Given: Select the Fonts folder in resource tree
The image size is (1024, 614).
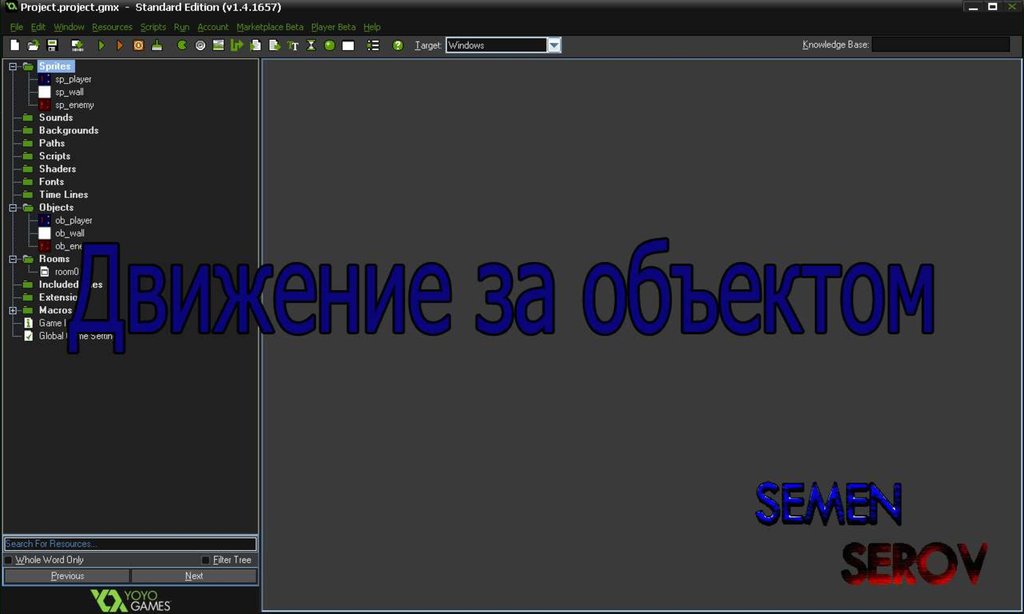Looking at the screenshot, I should click(x=51, y=182).
